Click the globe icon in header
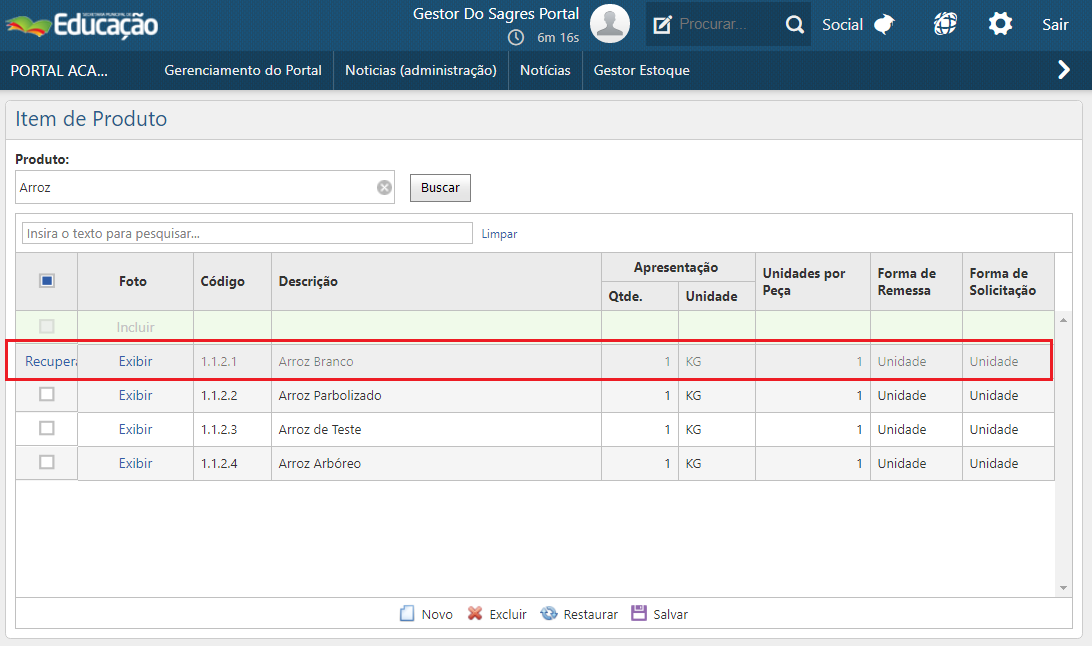The height and width of the screenshot is (646, 1092). 945,25
